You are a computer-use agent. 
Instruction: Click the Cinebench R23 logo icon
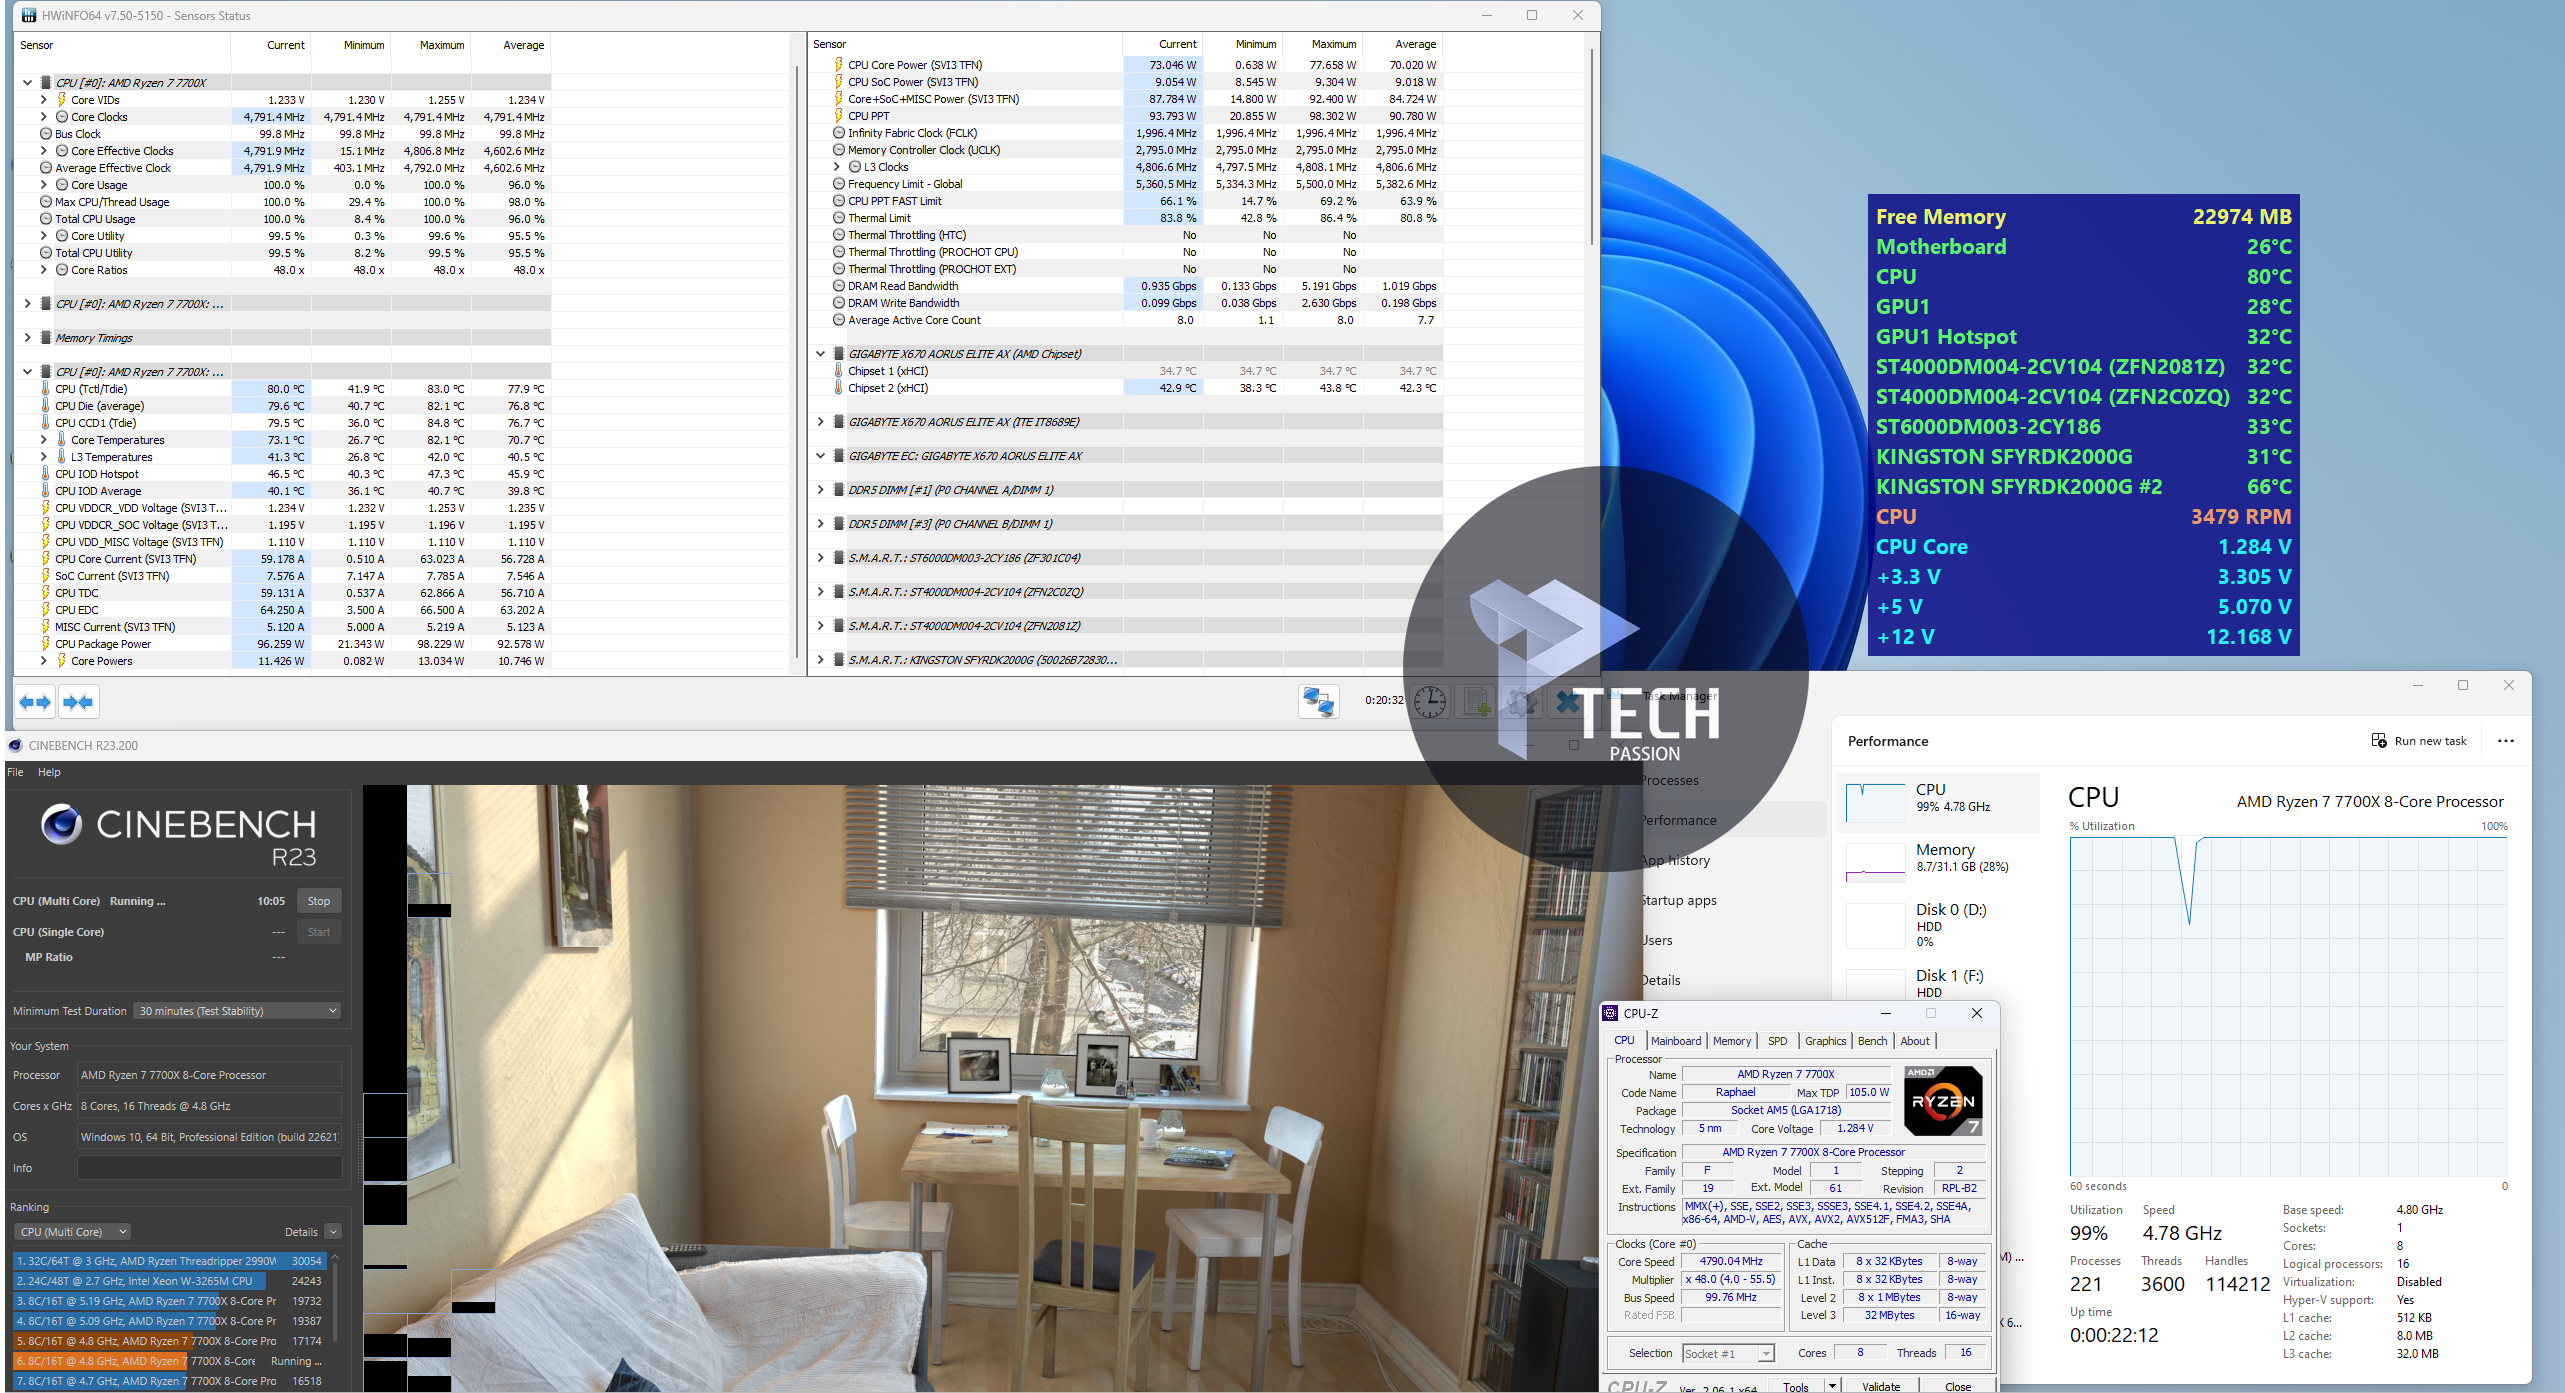(x=61, y=824)
